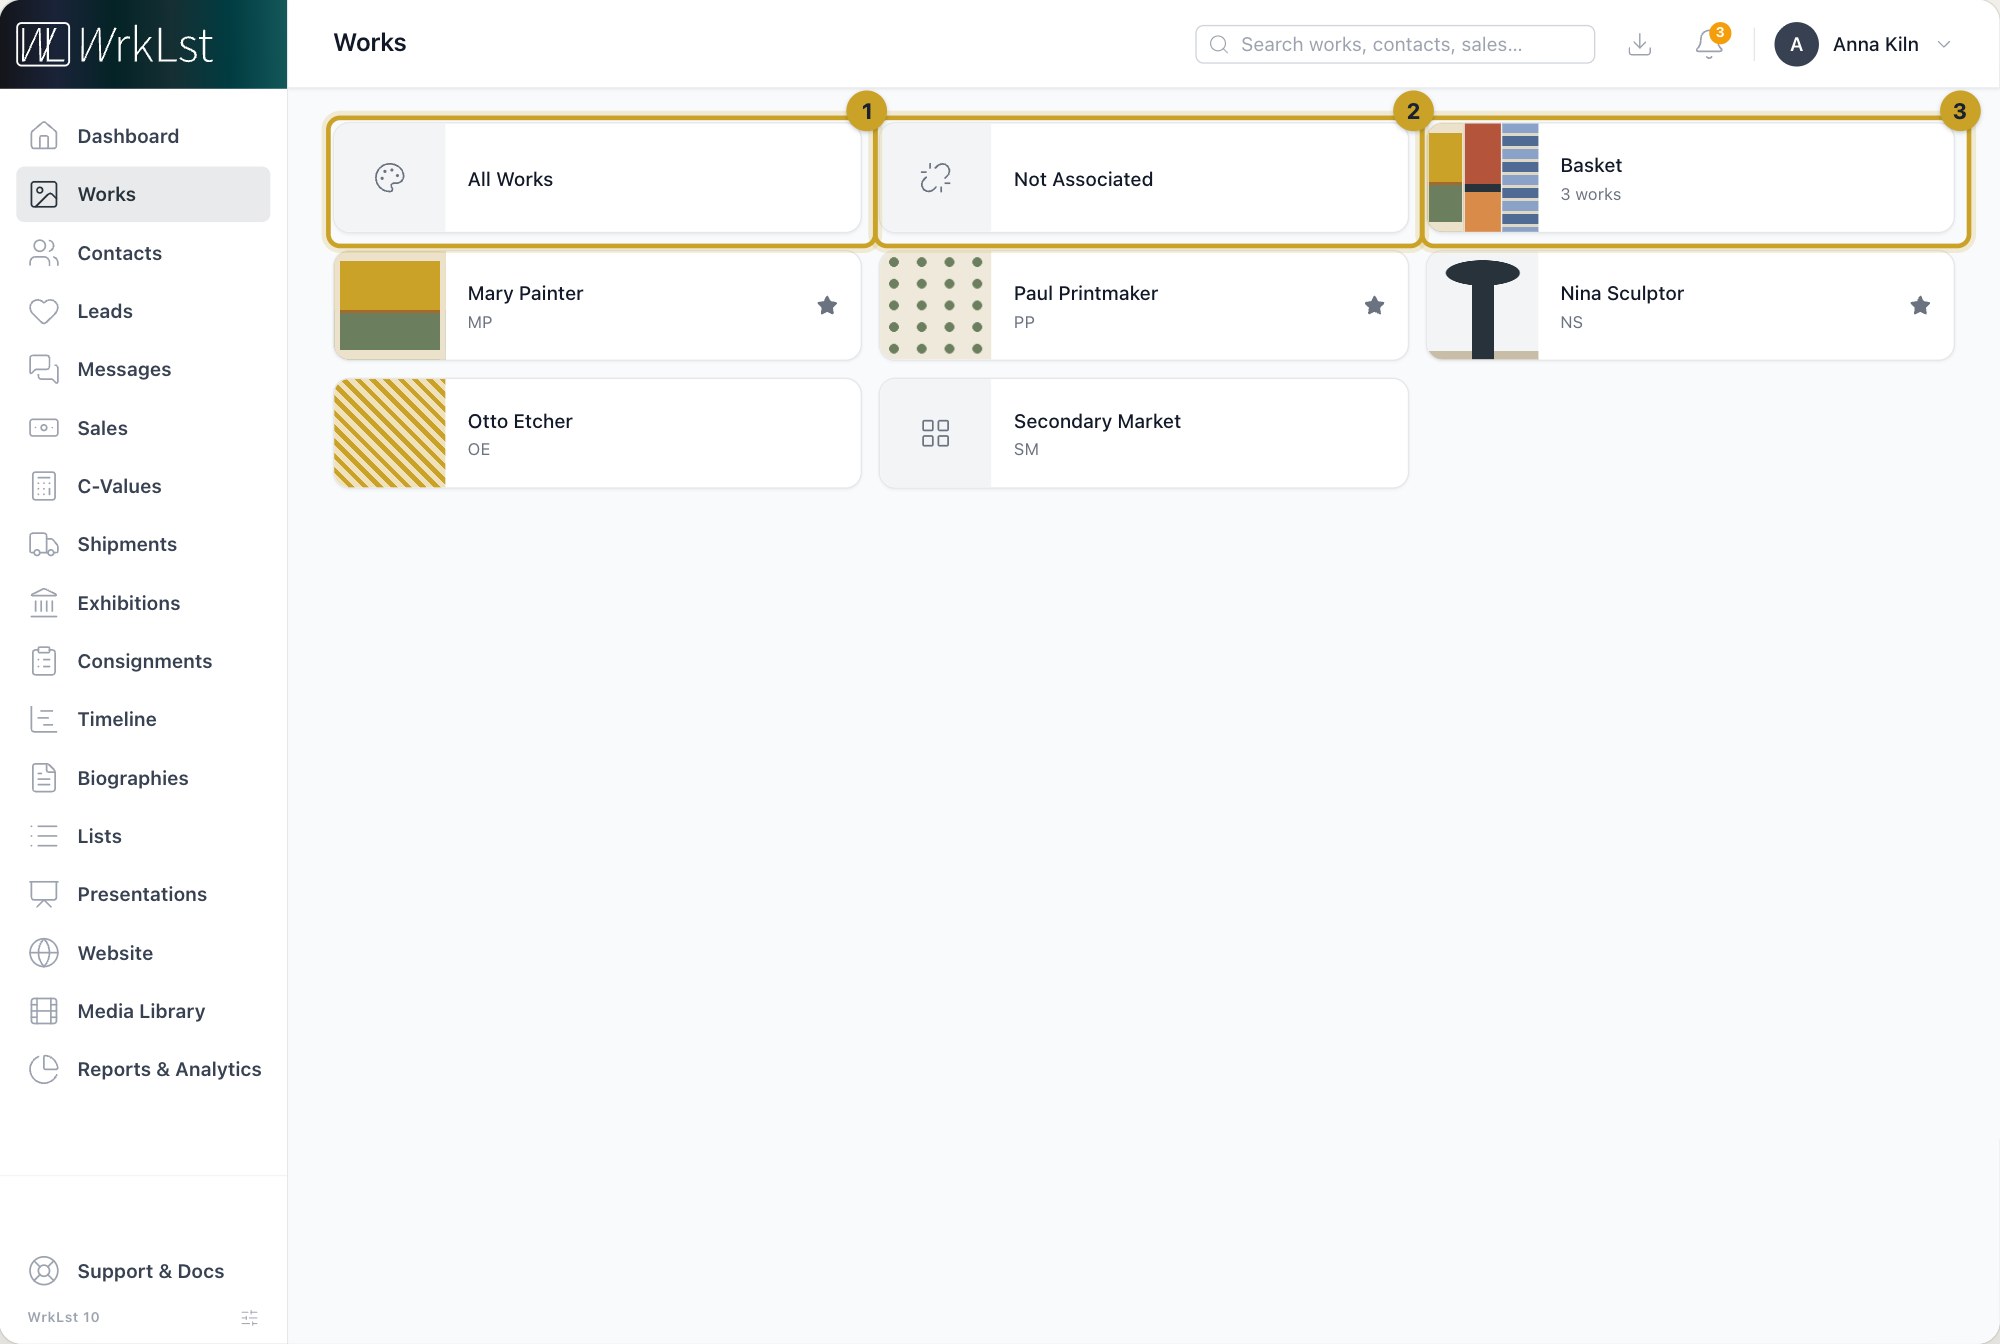Image resolution: width=2000 pixels, height=1344 pixels.
Task: Click the download icon in header
Action: point(1640,44)
